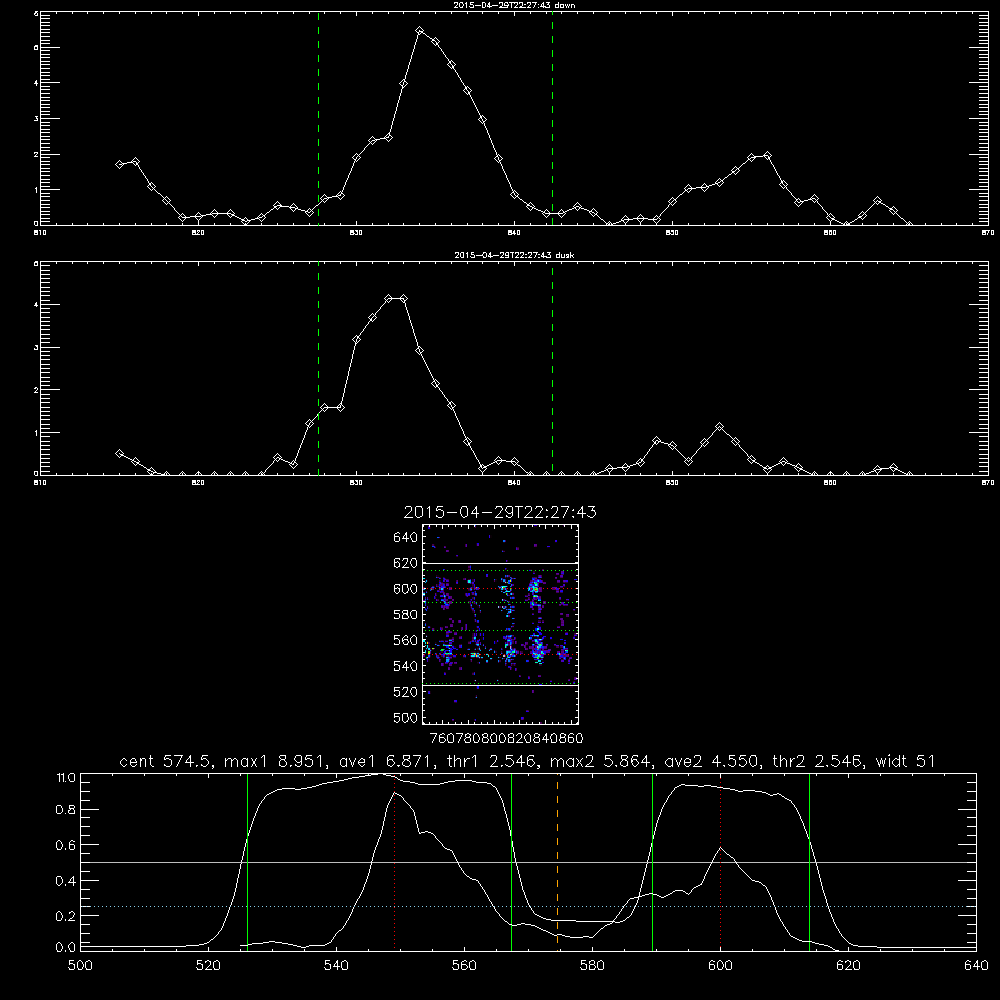Click the spectral image y-axis label 560
The image size is (1000, 1000).
pyautogui.click(x=406, y=640)
